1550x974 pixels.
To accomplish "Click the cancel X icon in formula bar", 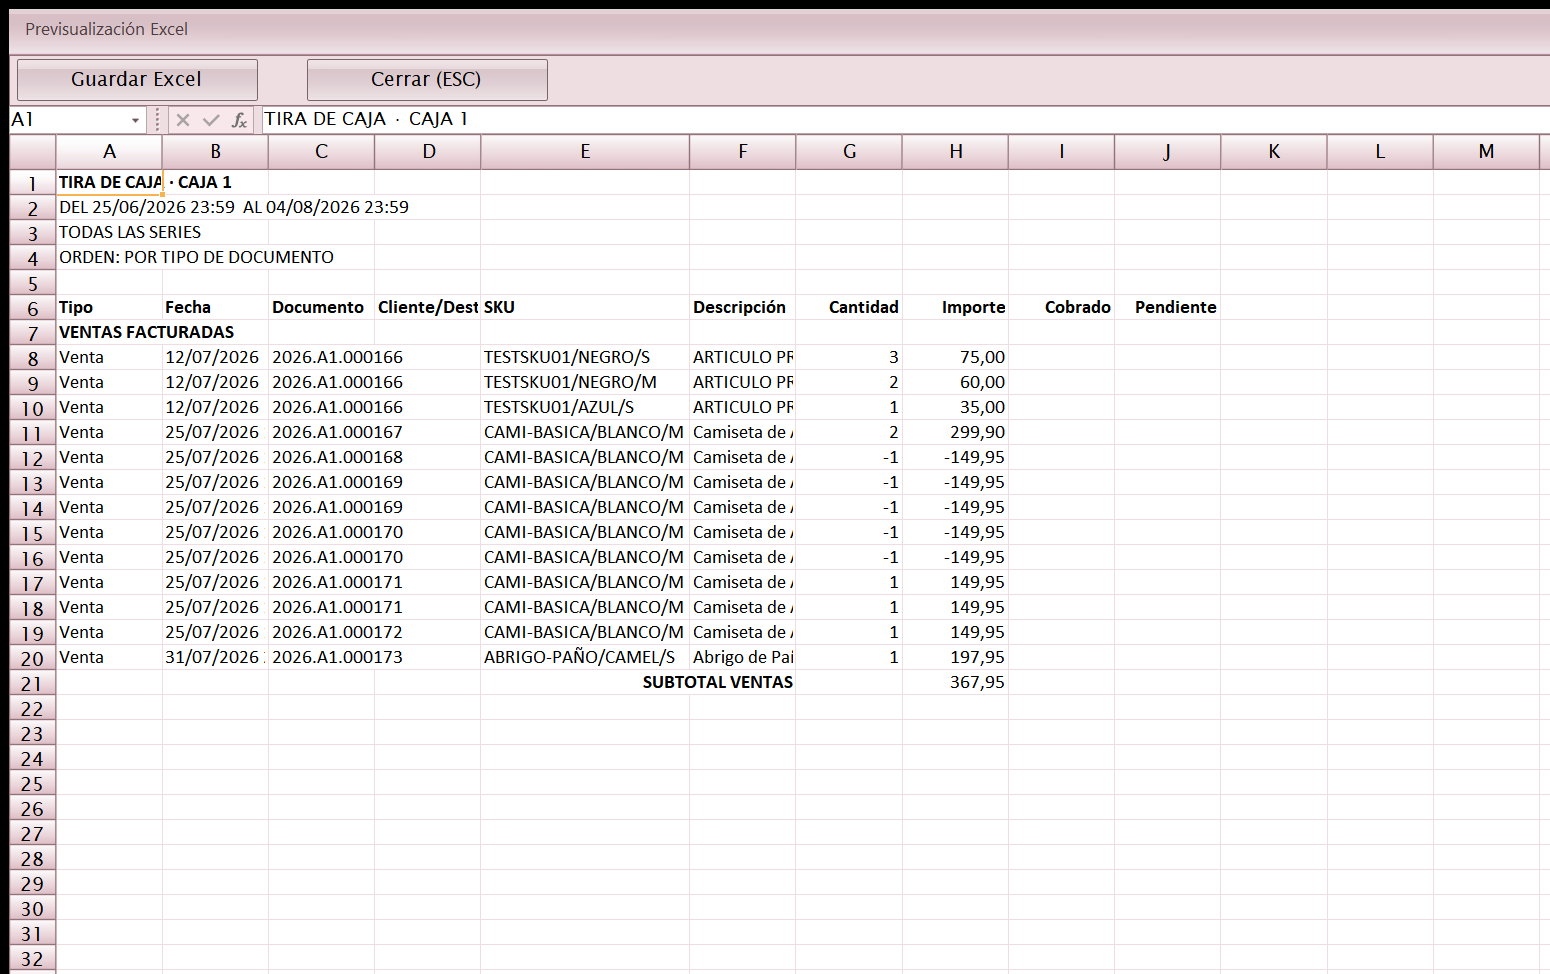I will pyautogui.click(x=183, y=120).
